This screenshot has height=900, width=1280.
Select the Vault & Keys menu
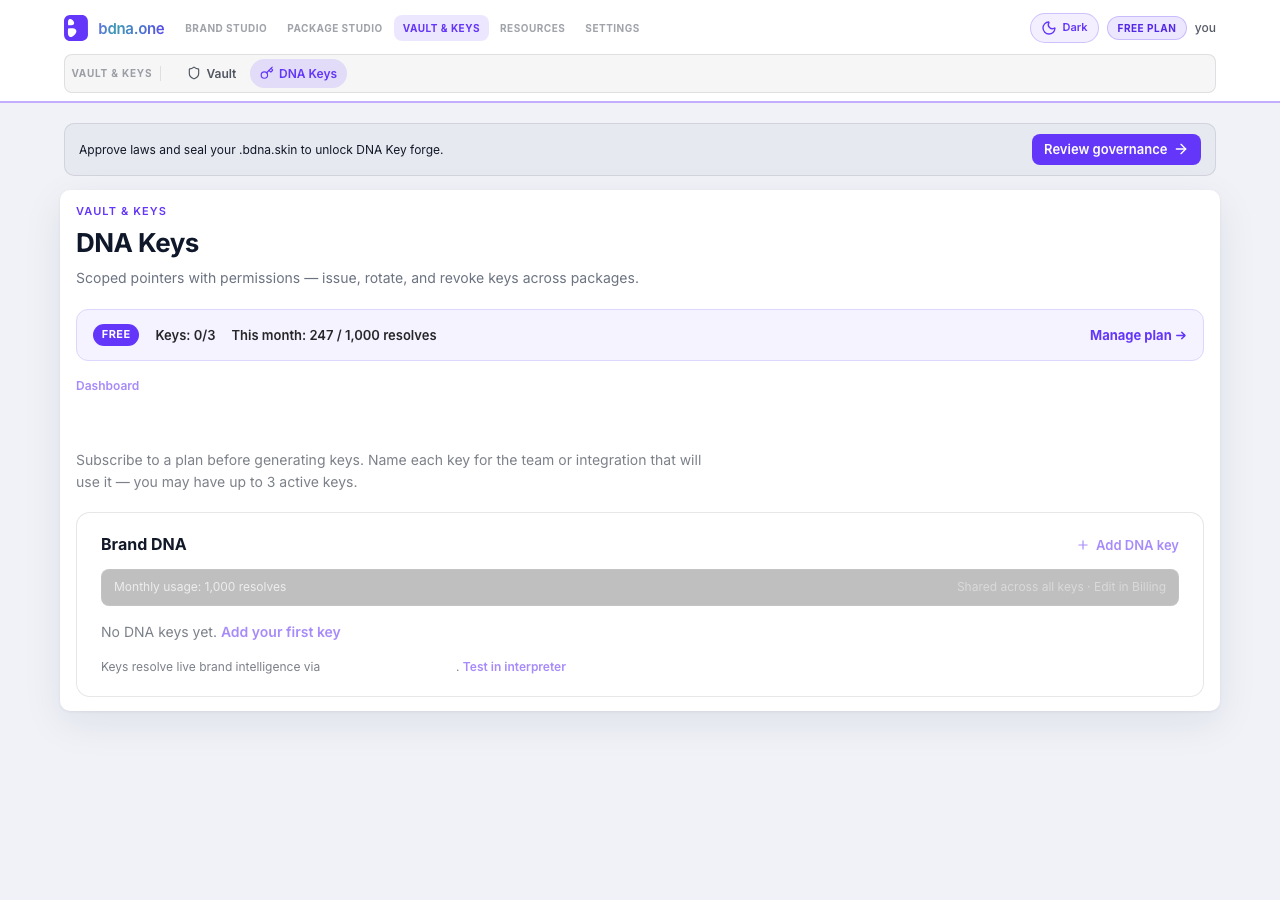click(441, 28)
